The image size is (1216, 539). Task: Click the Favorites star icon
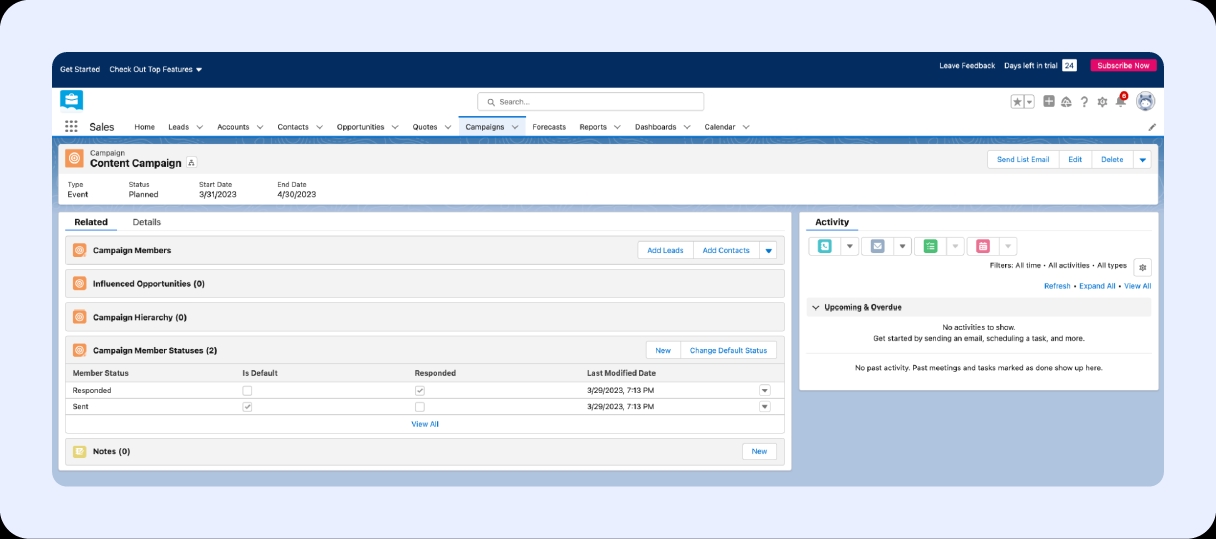pyautogui.click(x=1017, y=101)
